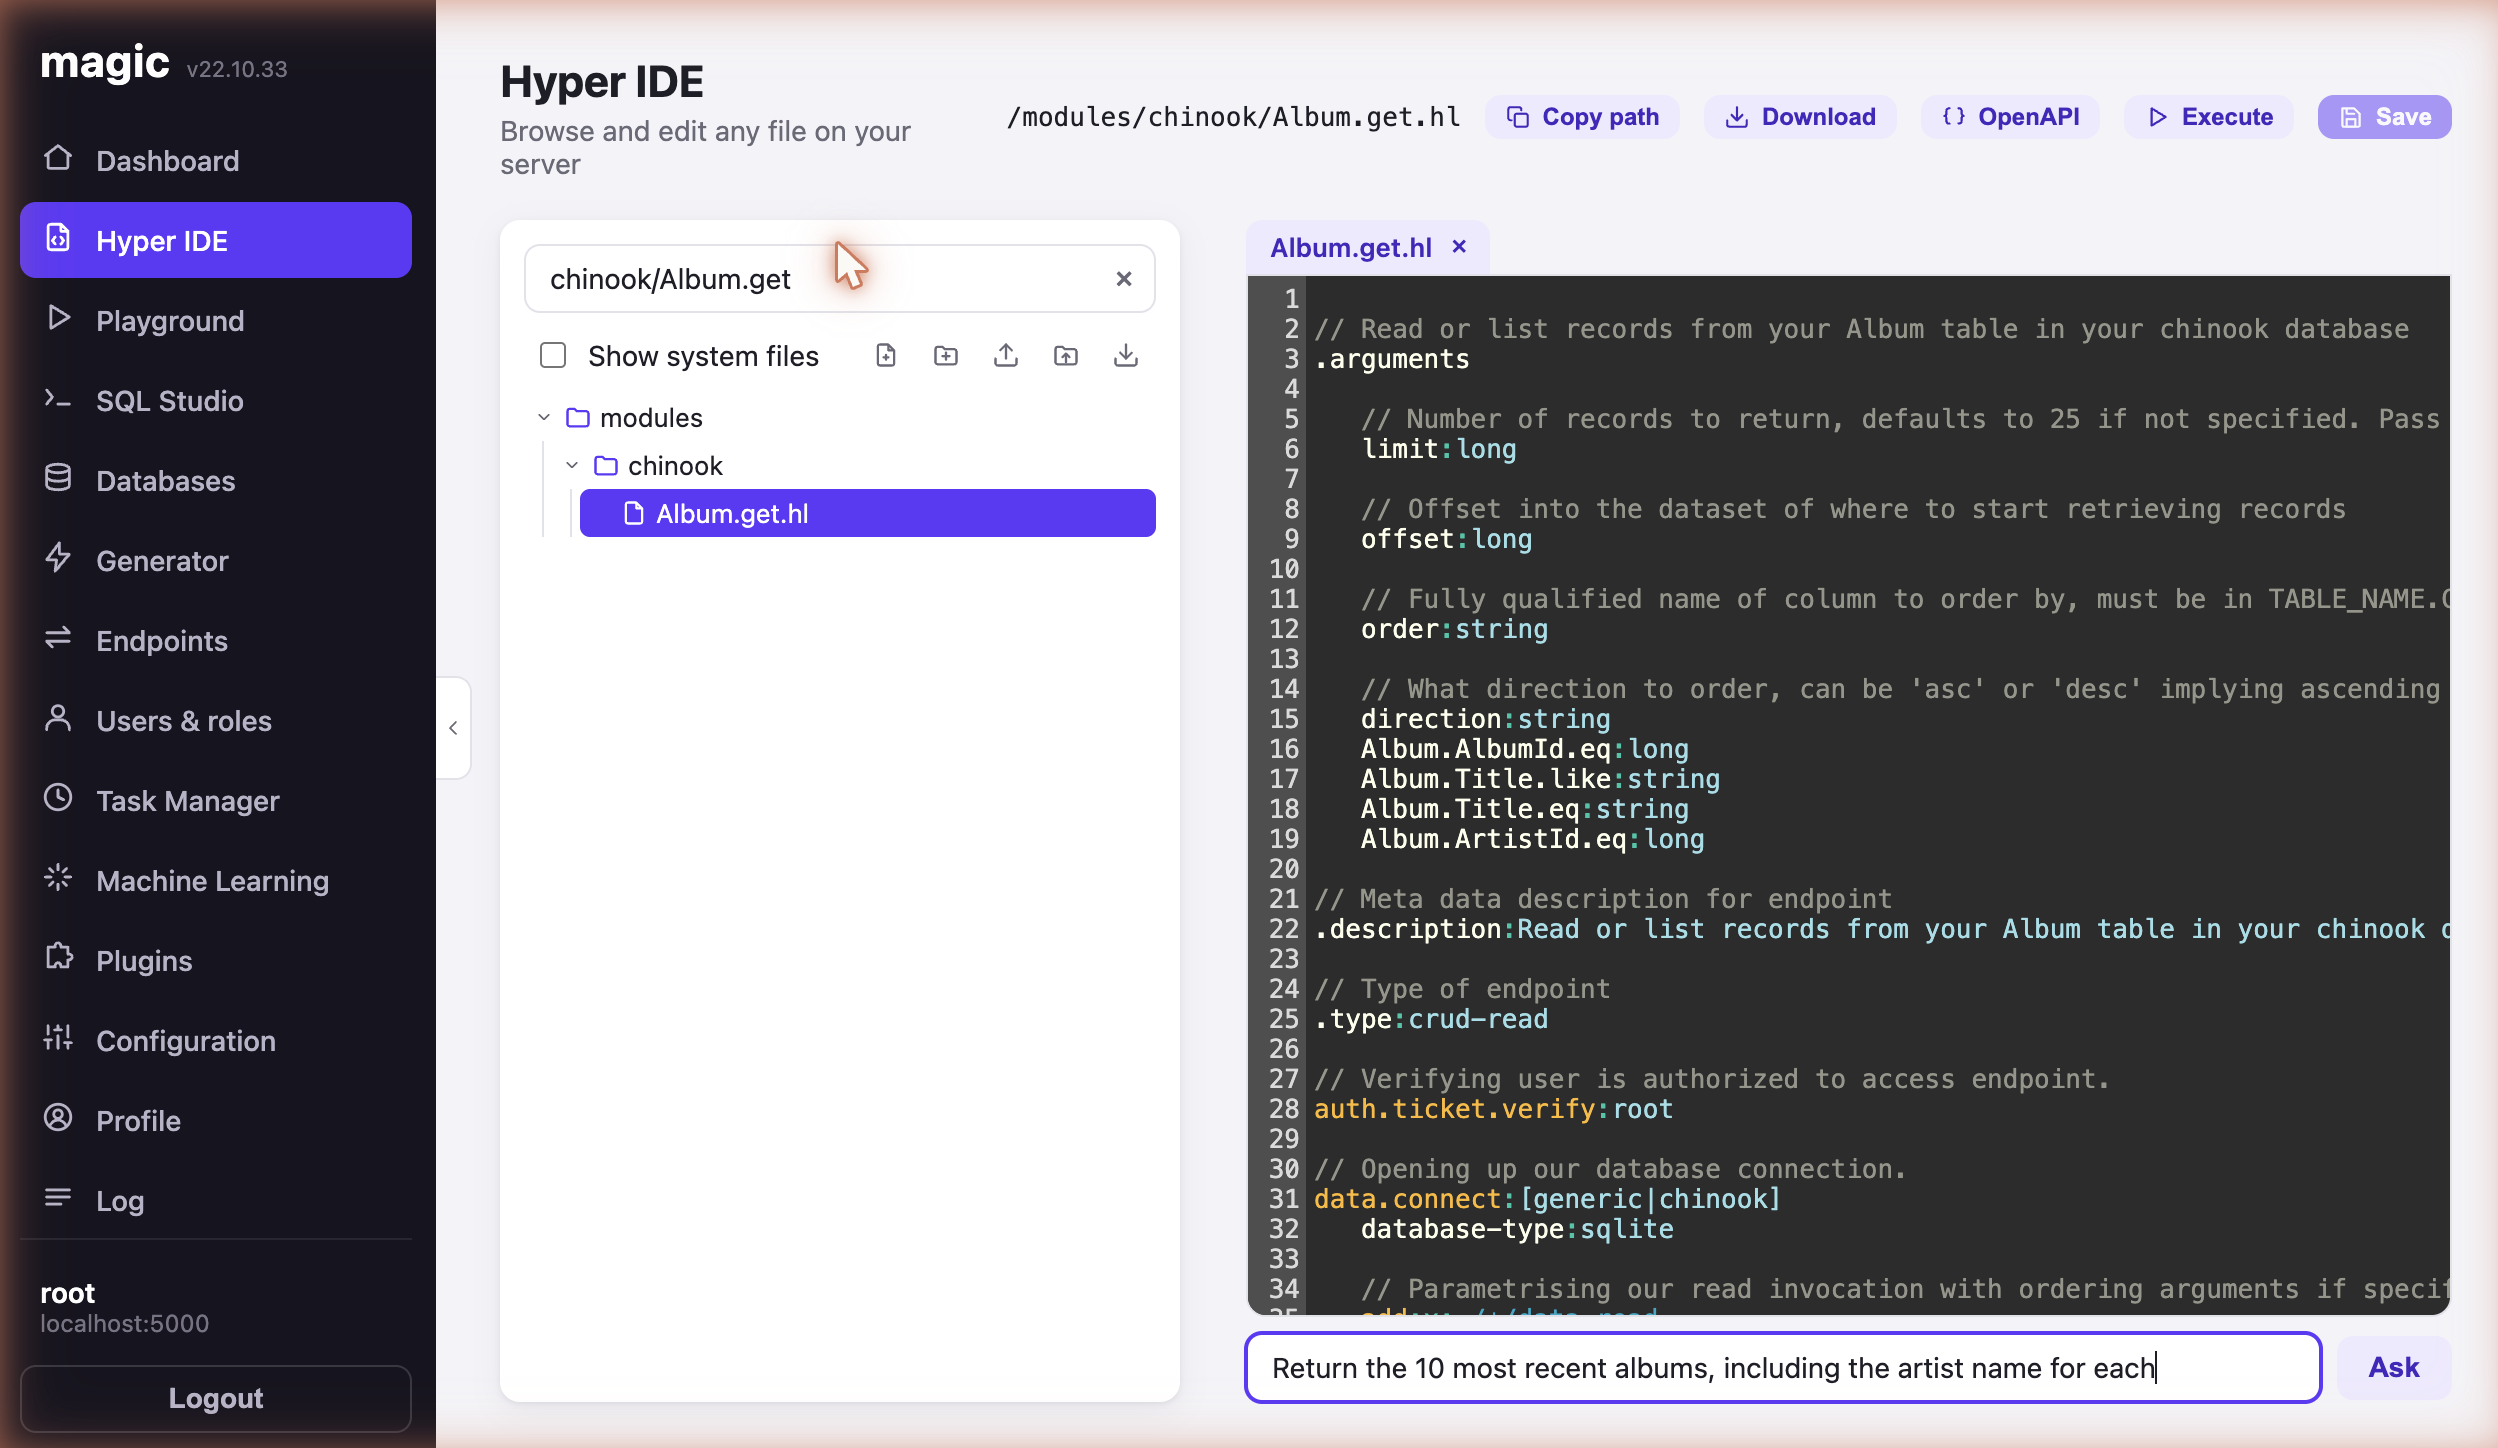Click the modules folder name
Image resolution: width=2498 pixels, height=1448 pixels.
(651, 418)
